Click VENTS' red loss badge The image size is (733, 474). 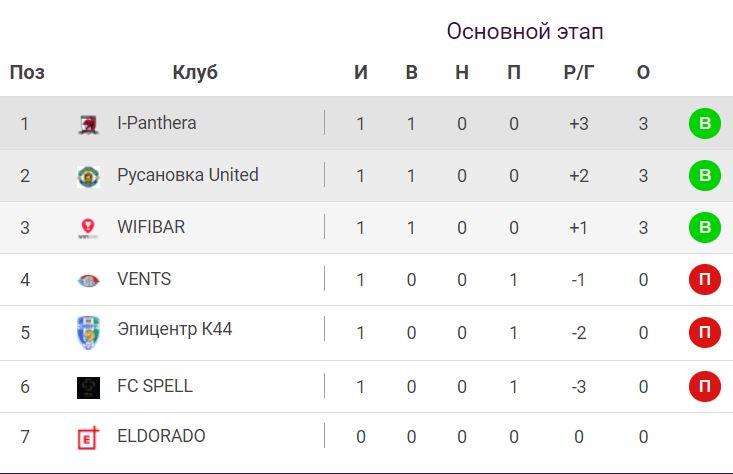[704, 280]
